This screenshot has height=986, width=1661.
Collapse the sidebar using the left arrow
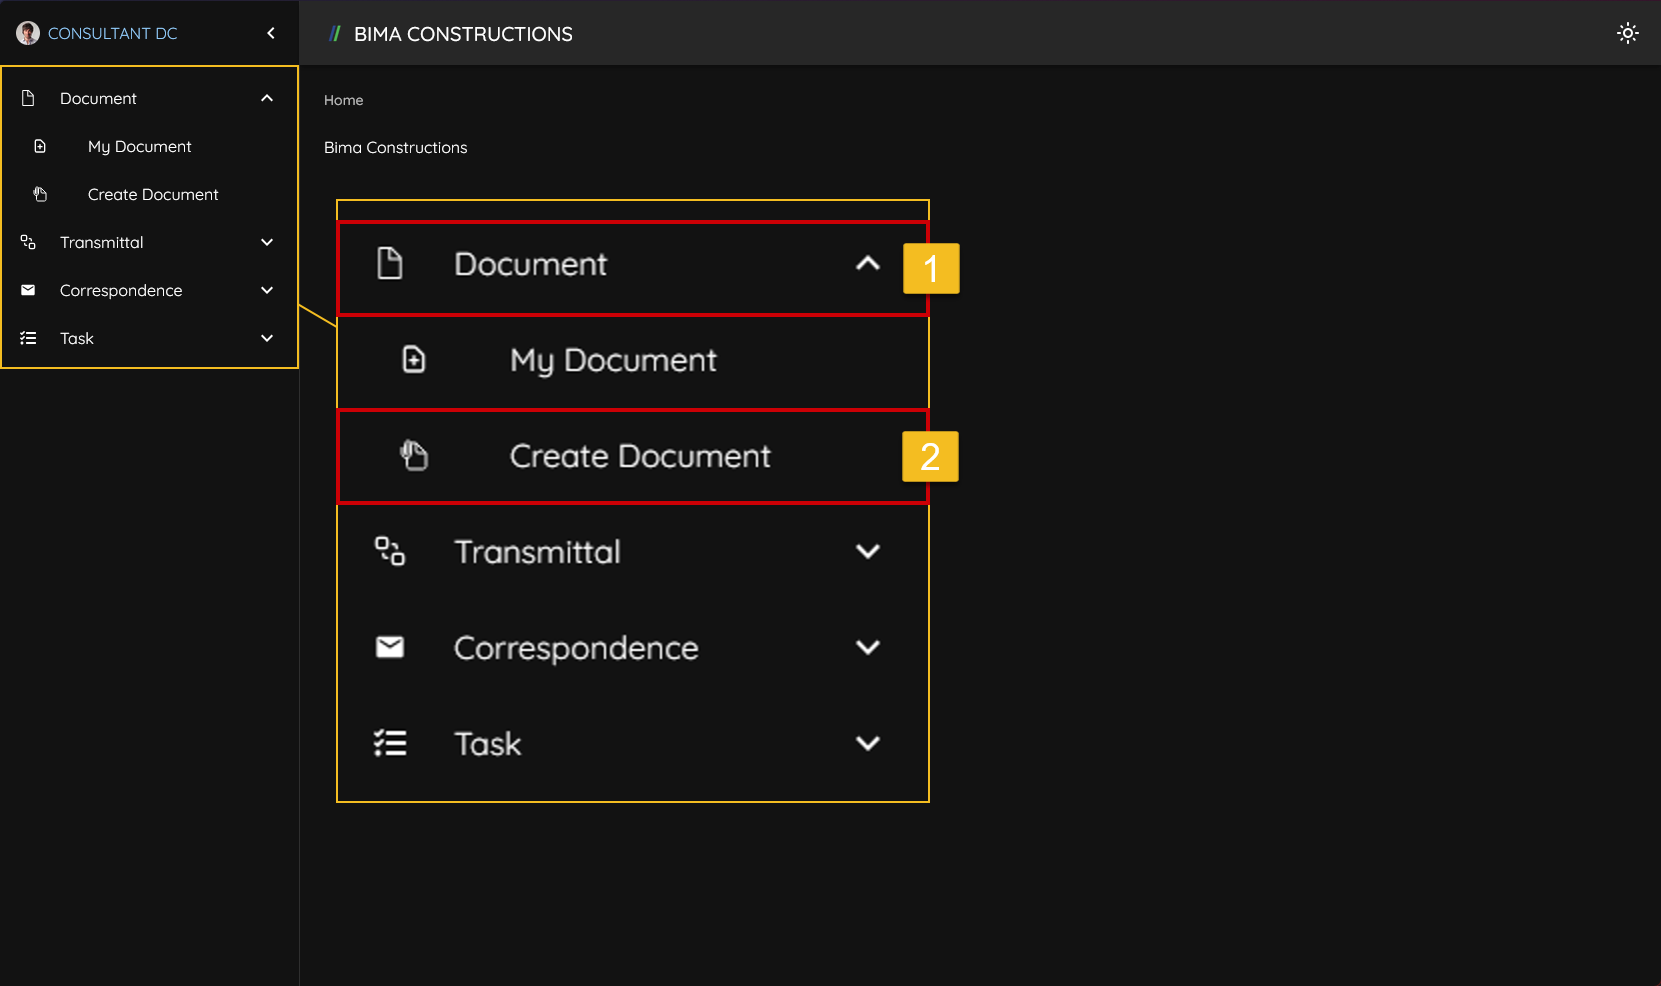(x=270, y=32)
